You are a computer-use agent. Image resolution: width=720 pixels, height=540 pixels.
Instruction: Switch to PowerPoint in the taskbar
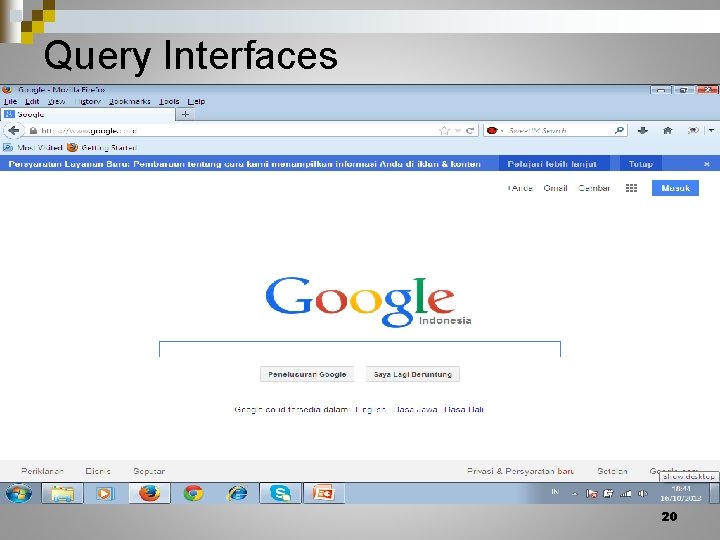click(x=324, y=494)
